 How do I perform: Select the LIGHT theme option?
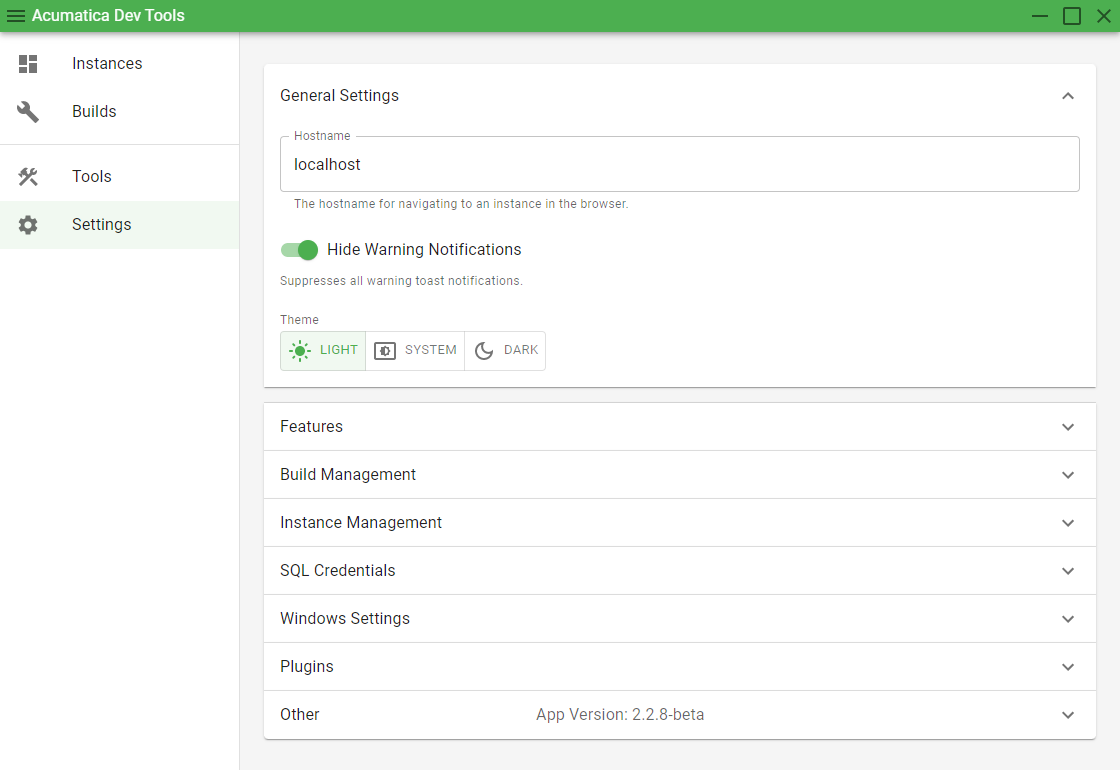coord(322,350)
